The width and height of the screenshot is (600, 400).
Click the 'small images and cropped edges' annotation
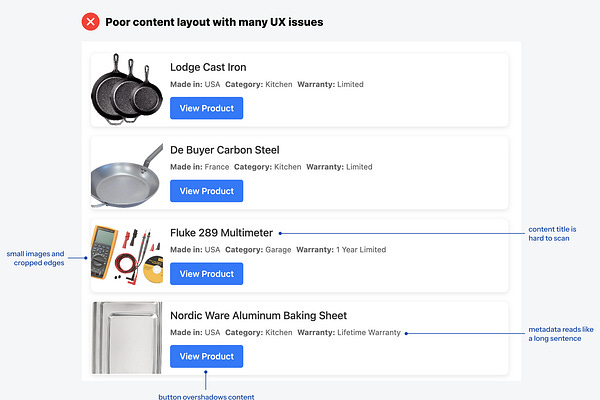coord(35,258)
